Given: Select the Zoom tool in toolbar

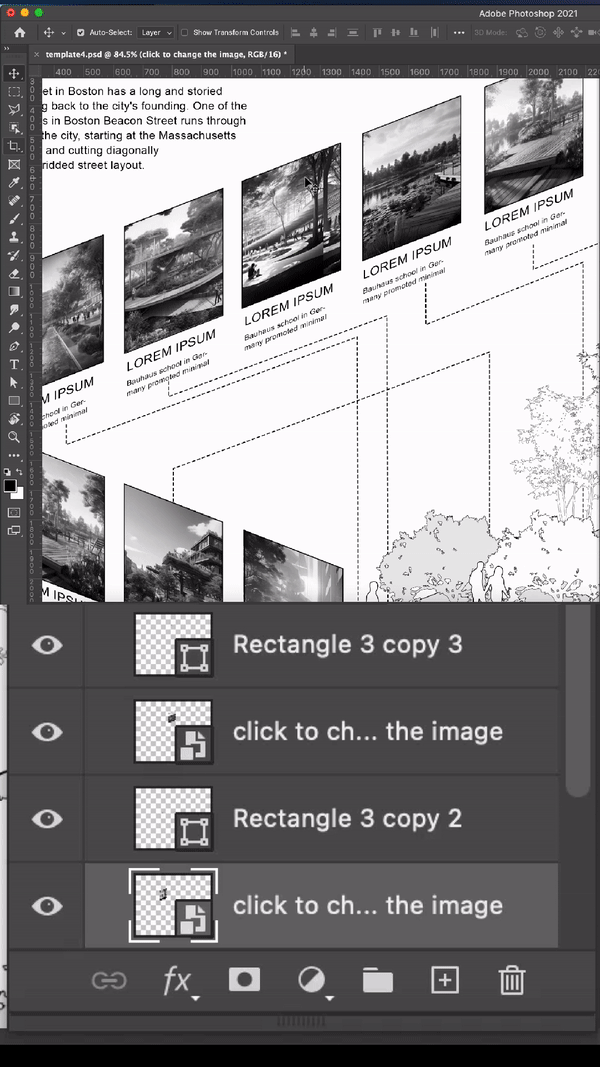Looking at the screenshot, I should [14, 437].
